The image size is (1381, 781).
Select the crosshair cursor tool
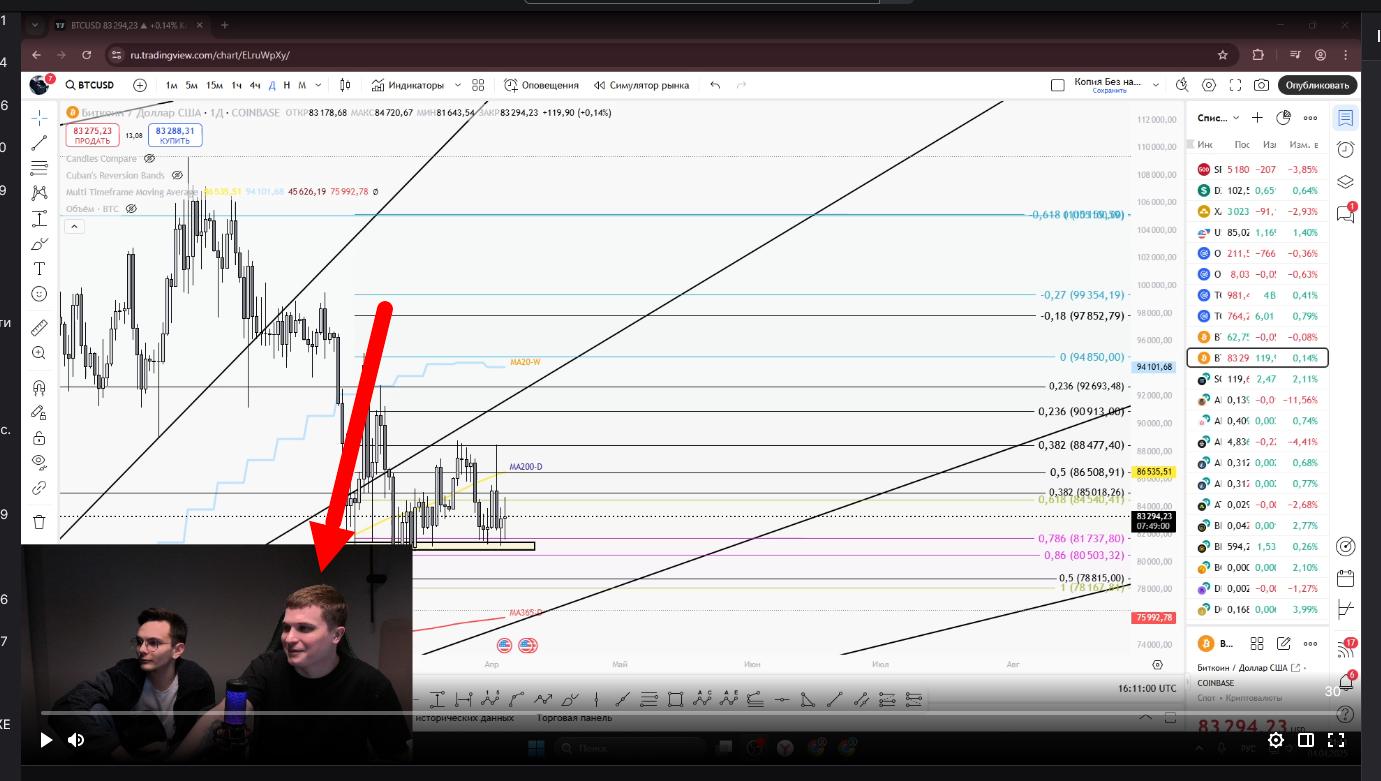pyautogui.click(x=39, y=118)
